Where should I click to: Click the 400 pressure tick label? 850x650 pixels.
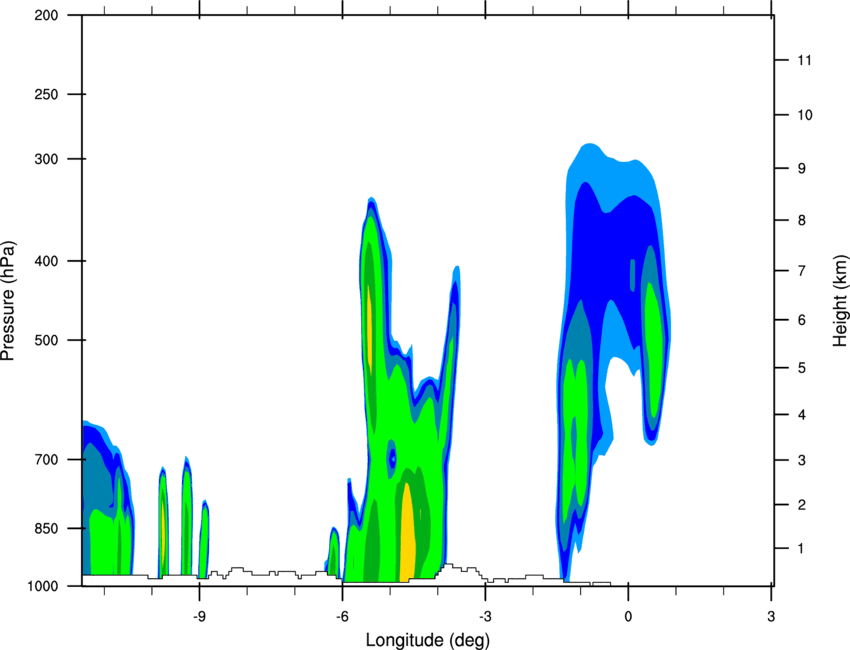(x=46, y=261)
